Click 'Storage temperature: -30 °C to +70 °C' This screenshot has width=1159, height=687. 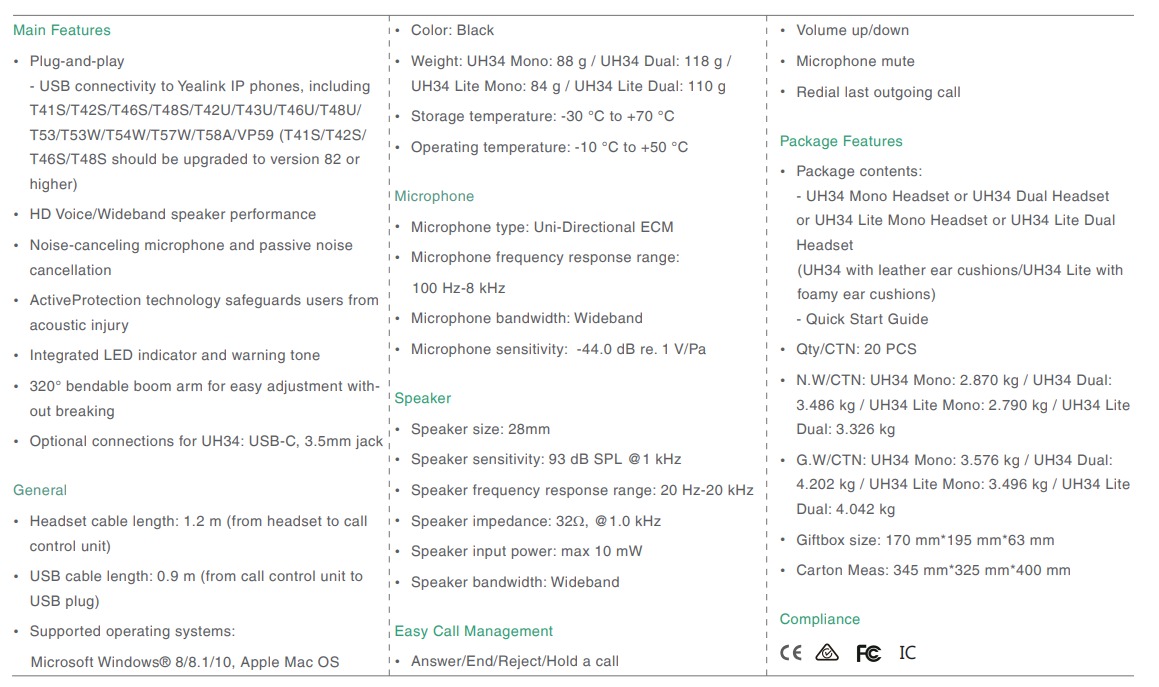543,117
